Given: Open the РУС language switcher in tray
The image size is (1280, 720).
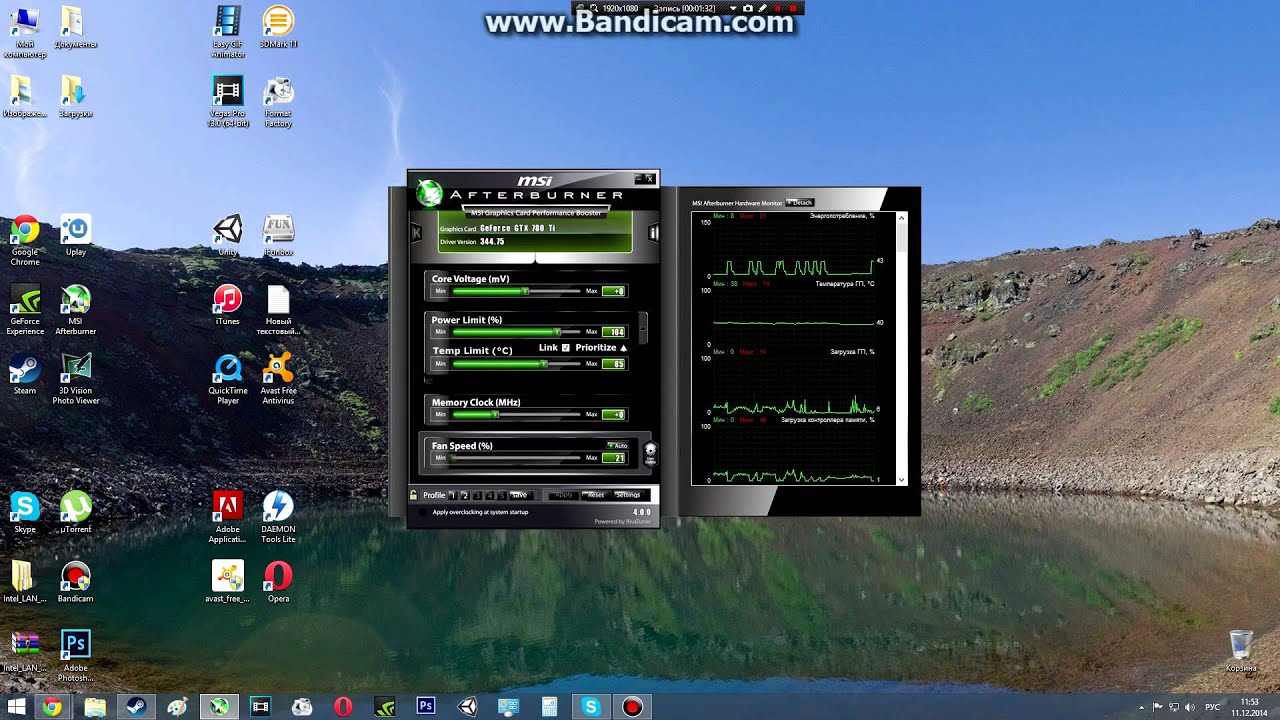Looking at the screenshot, I should point(1213,707).
